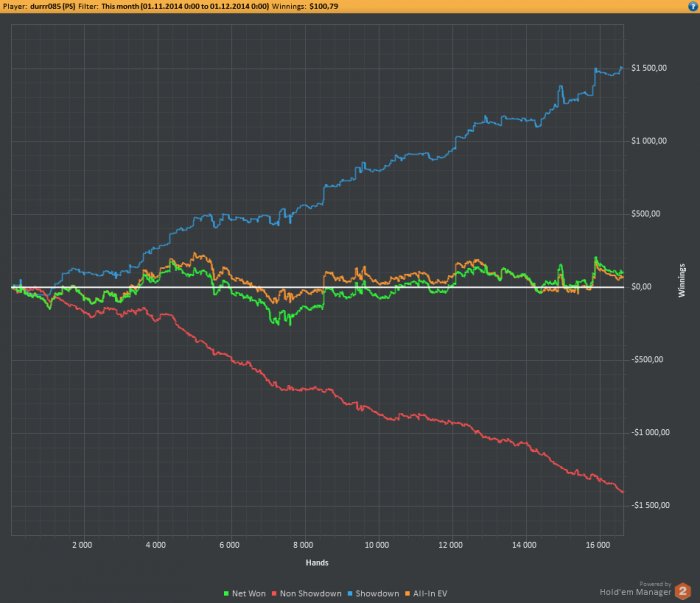This screenshot has width=700, height=603.
Task: Click the $0,00 y-axis label
Action: (x=641, y=287)
